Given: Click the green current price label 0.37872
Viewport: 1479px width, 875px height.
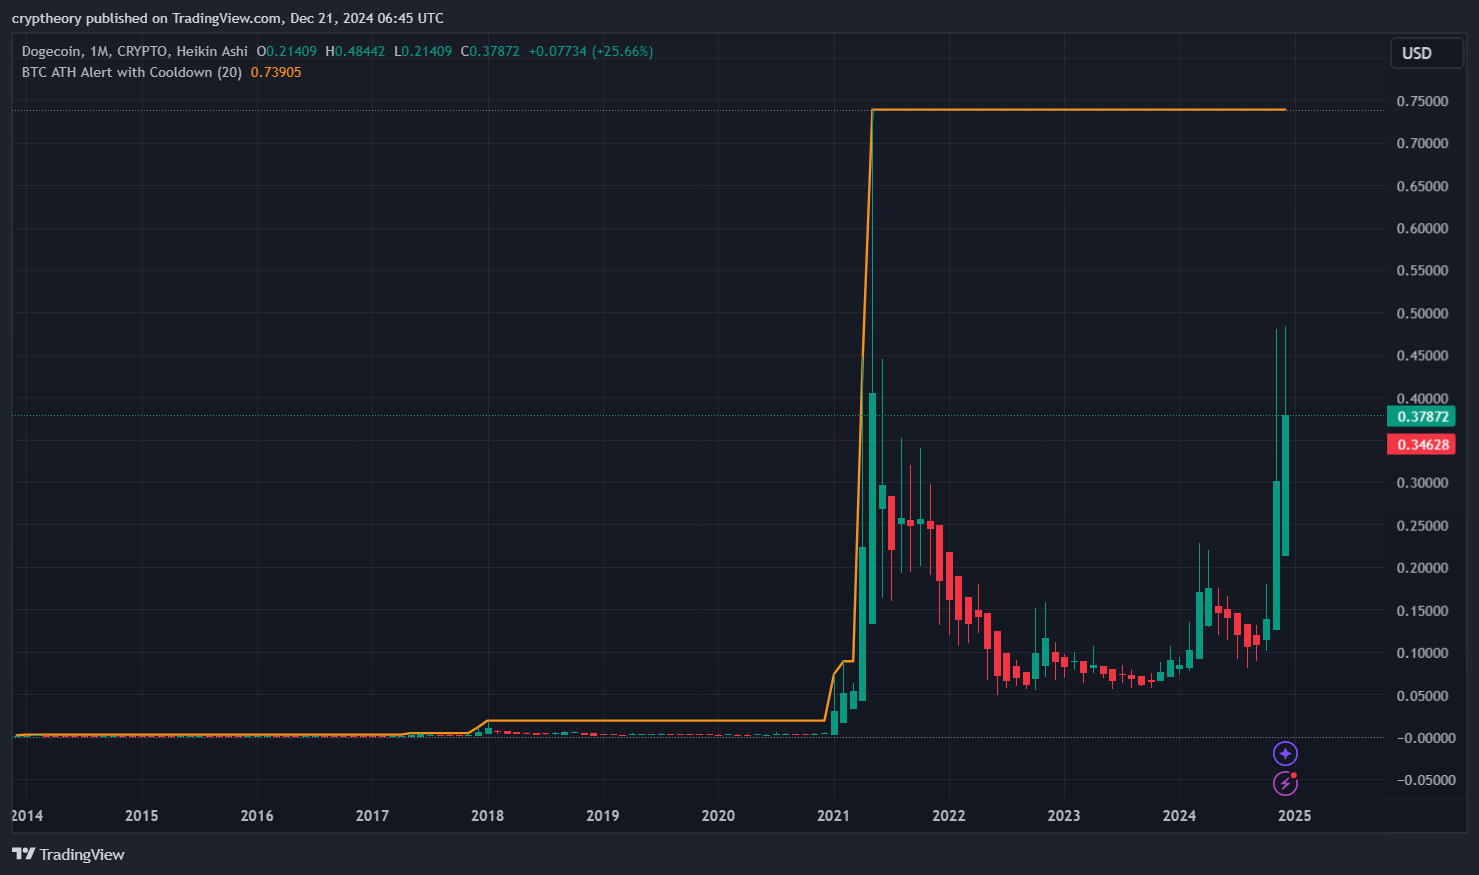Looking at the screenshot, I should tap(1421, 417).
